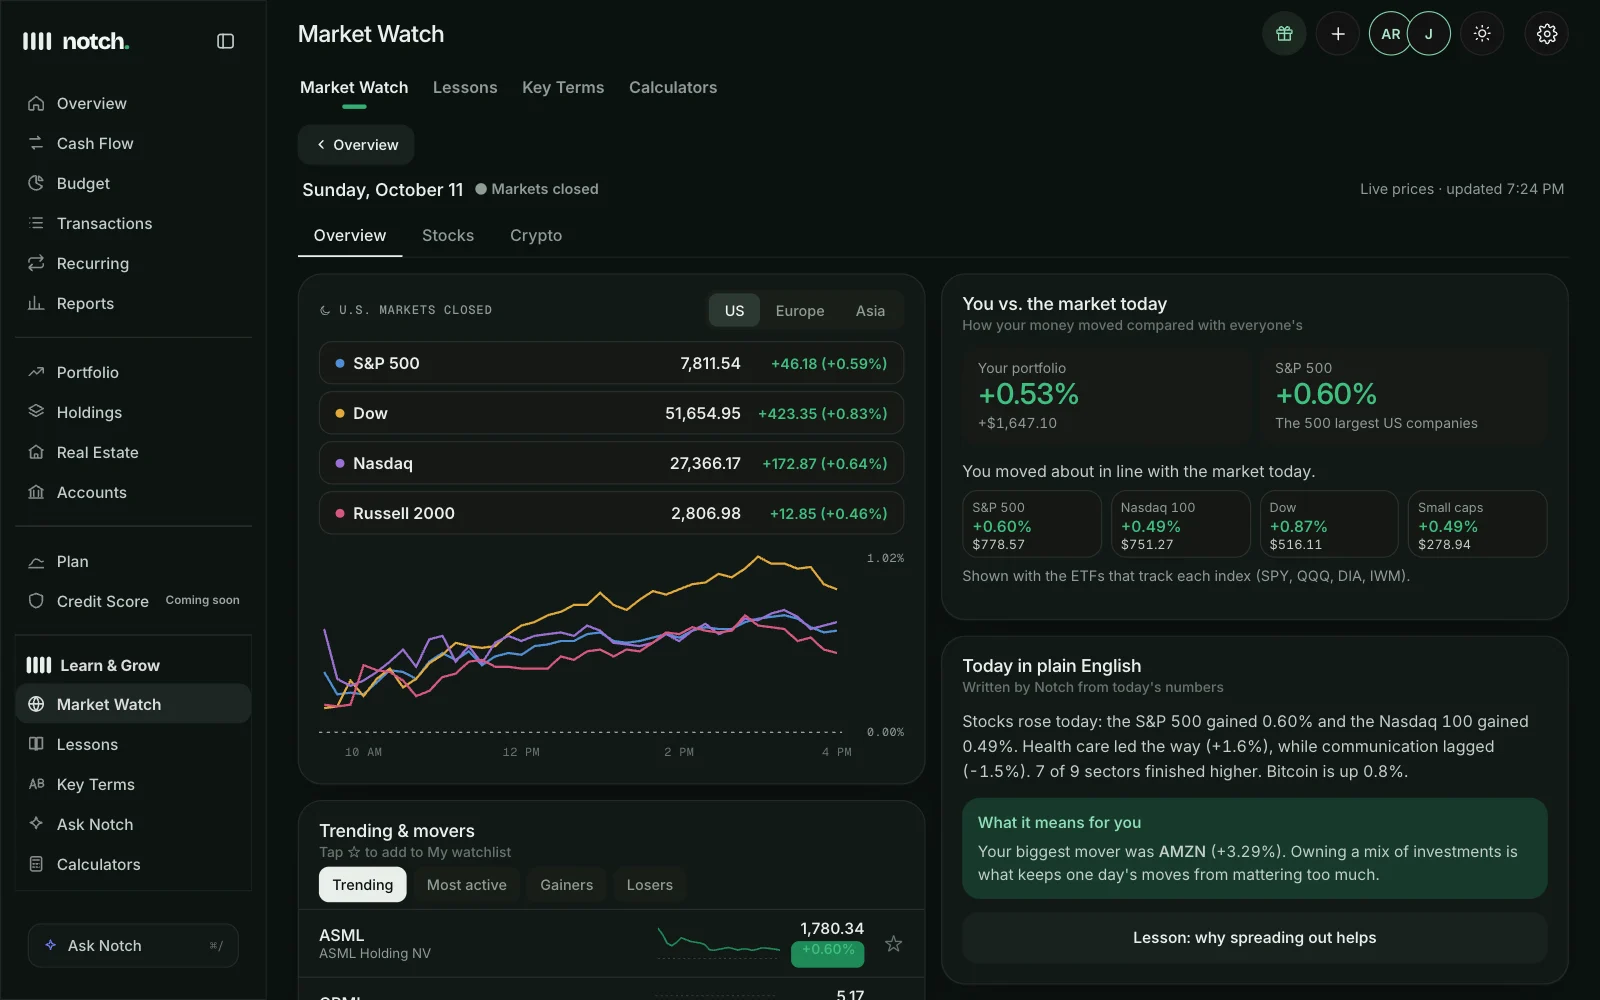The height and width of the screenshot is (1000, 1600).
Task: Click Markets closed status indicator
Action: 537,189
